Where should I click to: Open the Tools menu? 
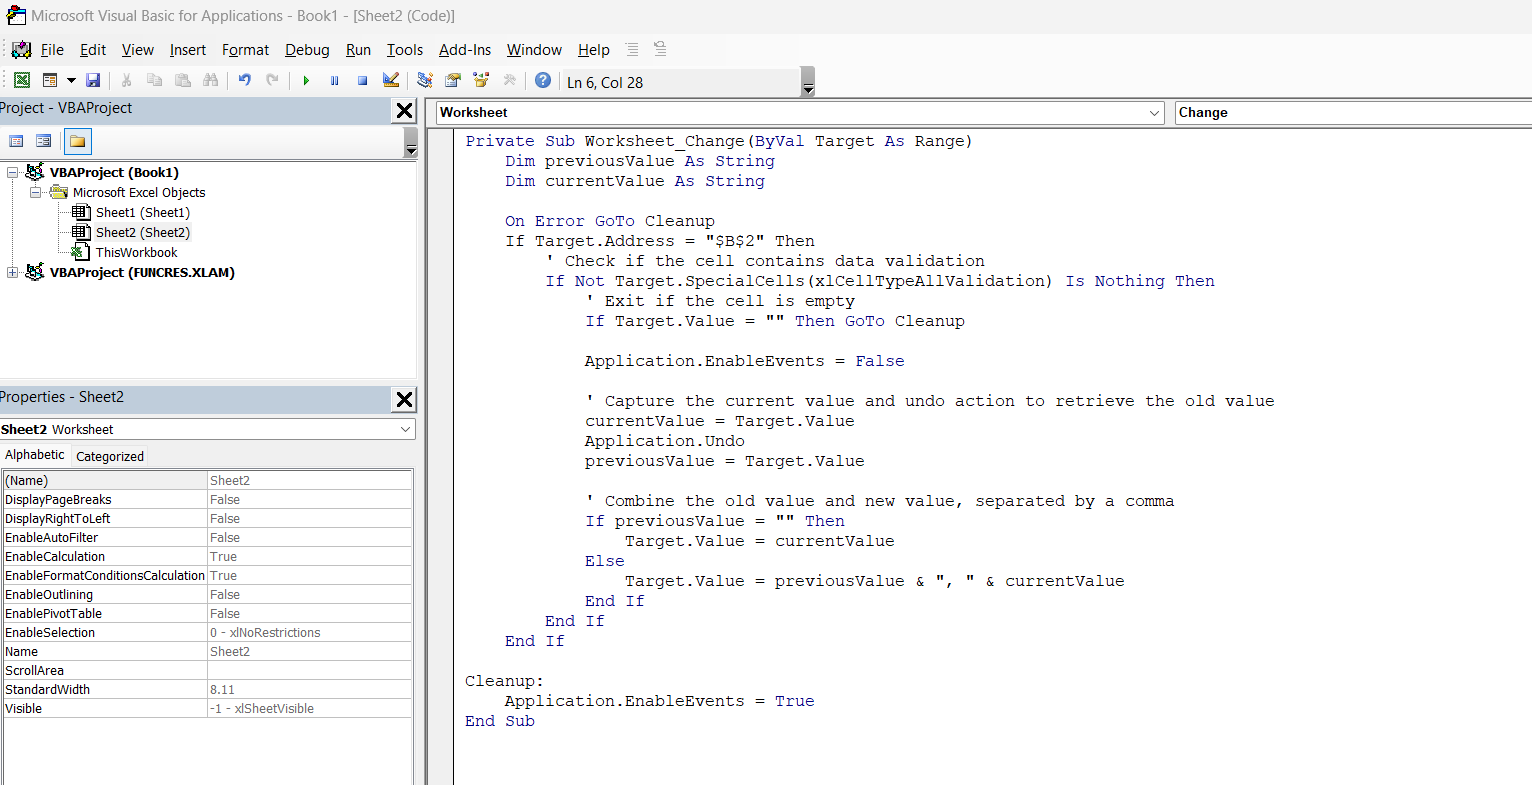[x=405, y=50]
